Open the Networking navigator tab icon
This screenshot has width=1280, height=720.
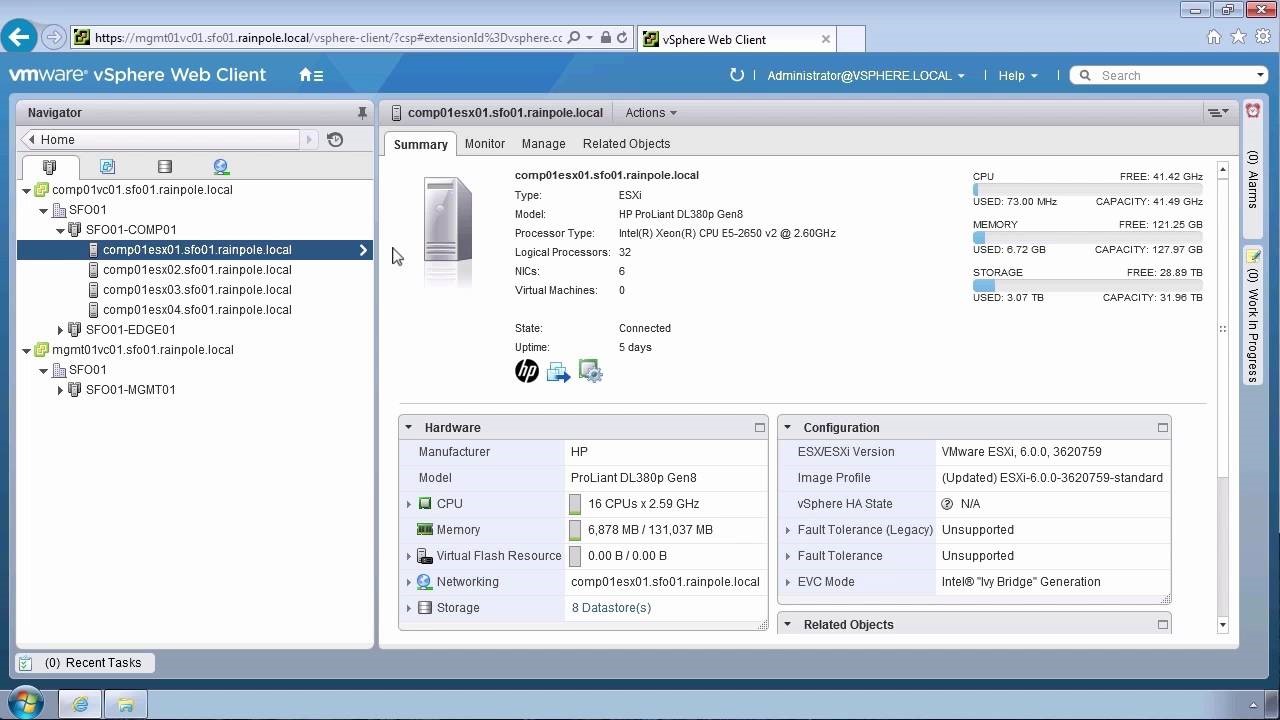pos(221,167)
